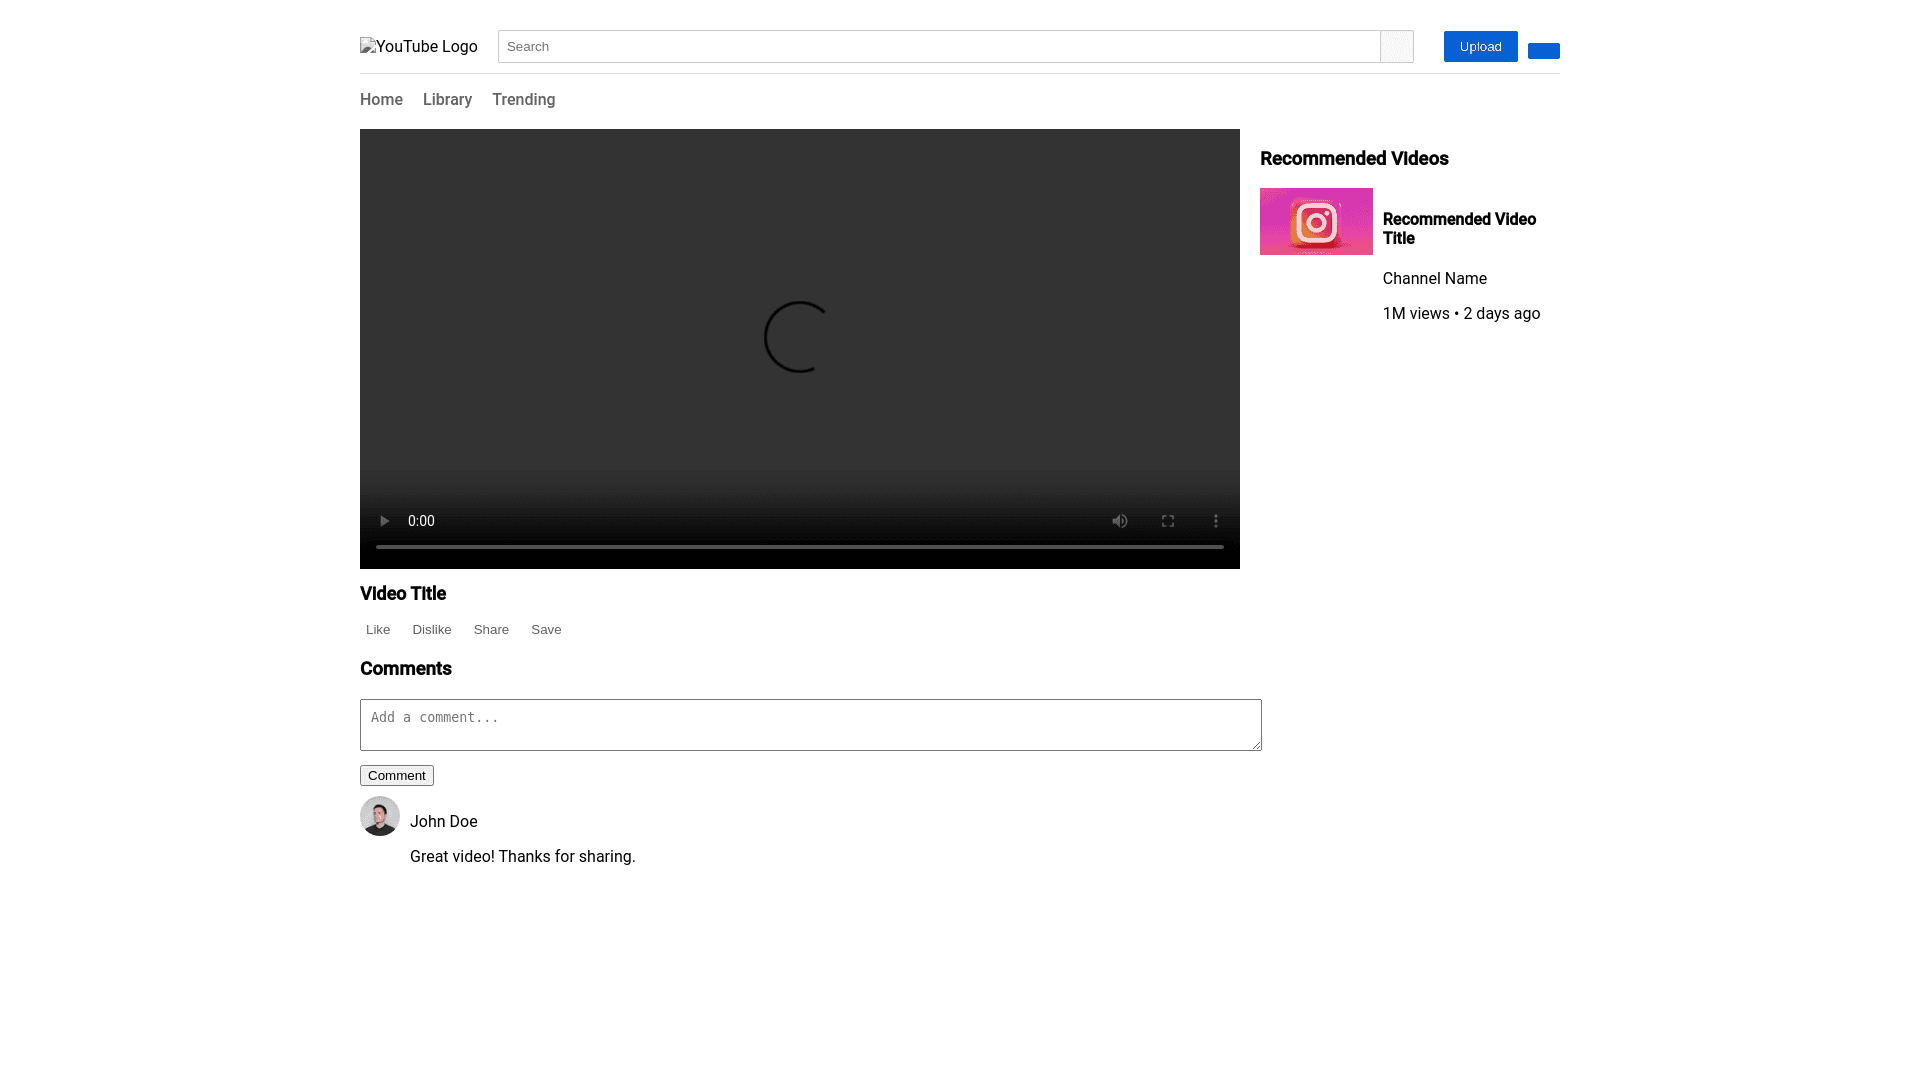Enter fullscreen mode on video player
The image size is (1920, 1080).
click(x=1168, y=521)
